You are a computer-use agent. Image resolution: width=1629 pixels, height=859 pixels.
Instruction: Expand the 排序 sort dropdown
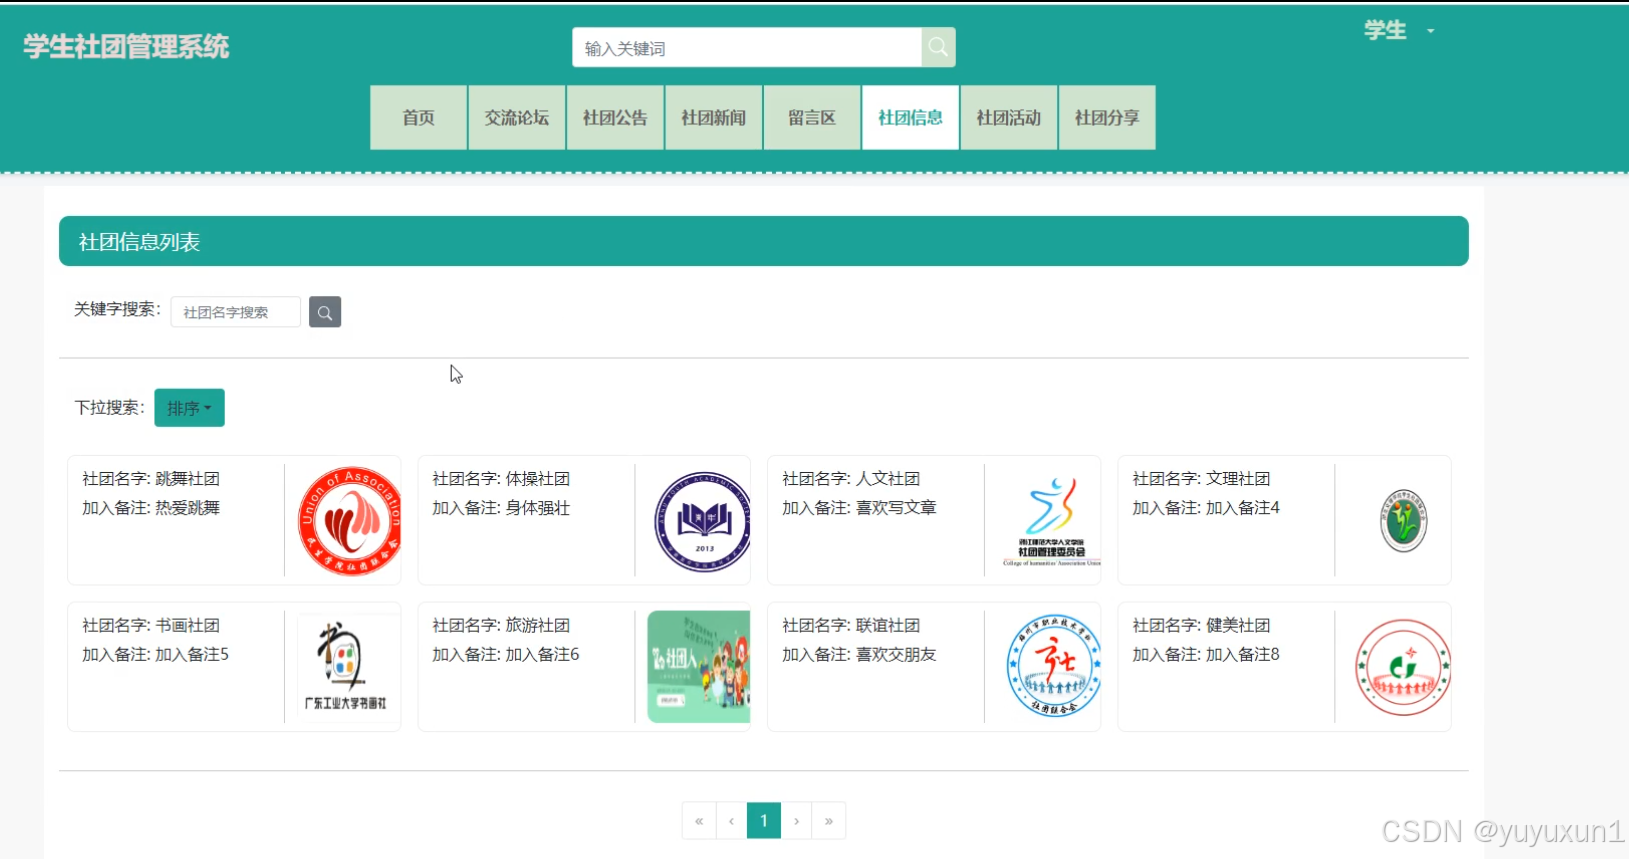(189, 408)
